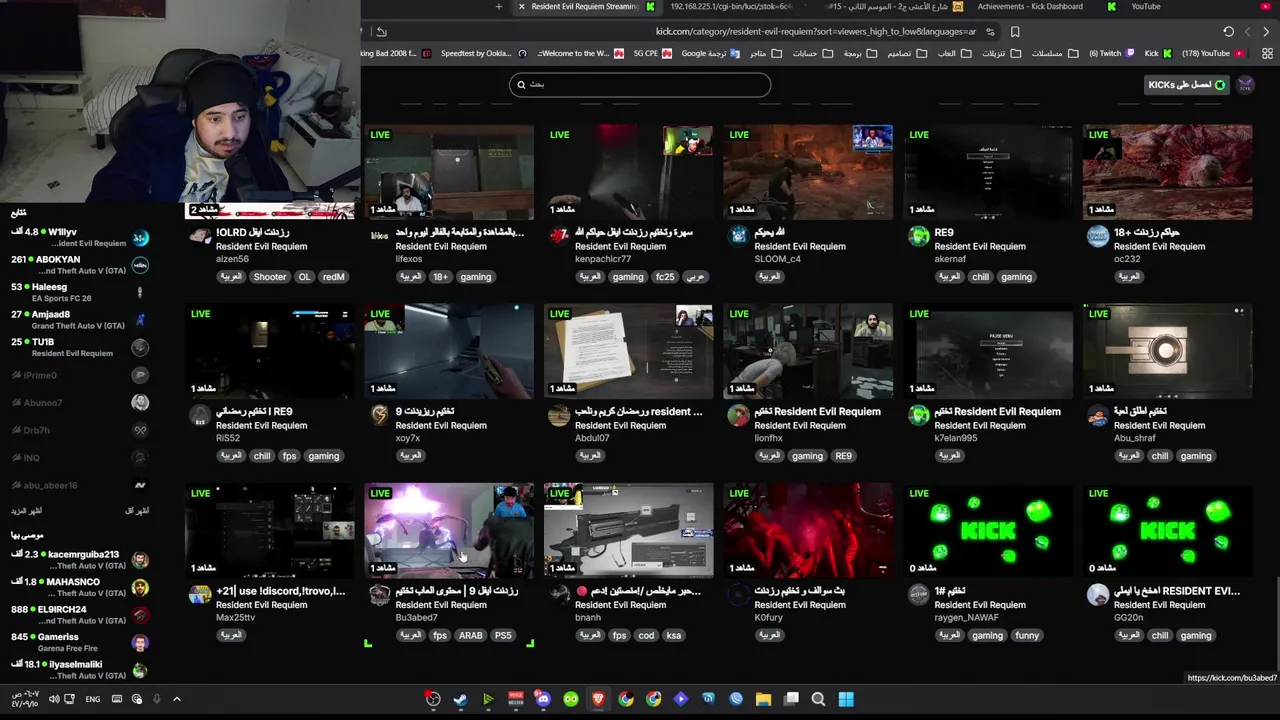The height and width of the screenshot is (720, 1280).
Task: Open W1llyv's avatar in the sidebar
Action: 140,238
